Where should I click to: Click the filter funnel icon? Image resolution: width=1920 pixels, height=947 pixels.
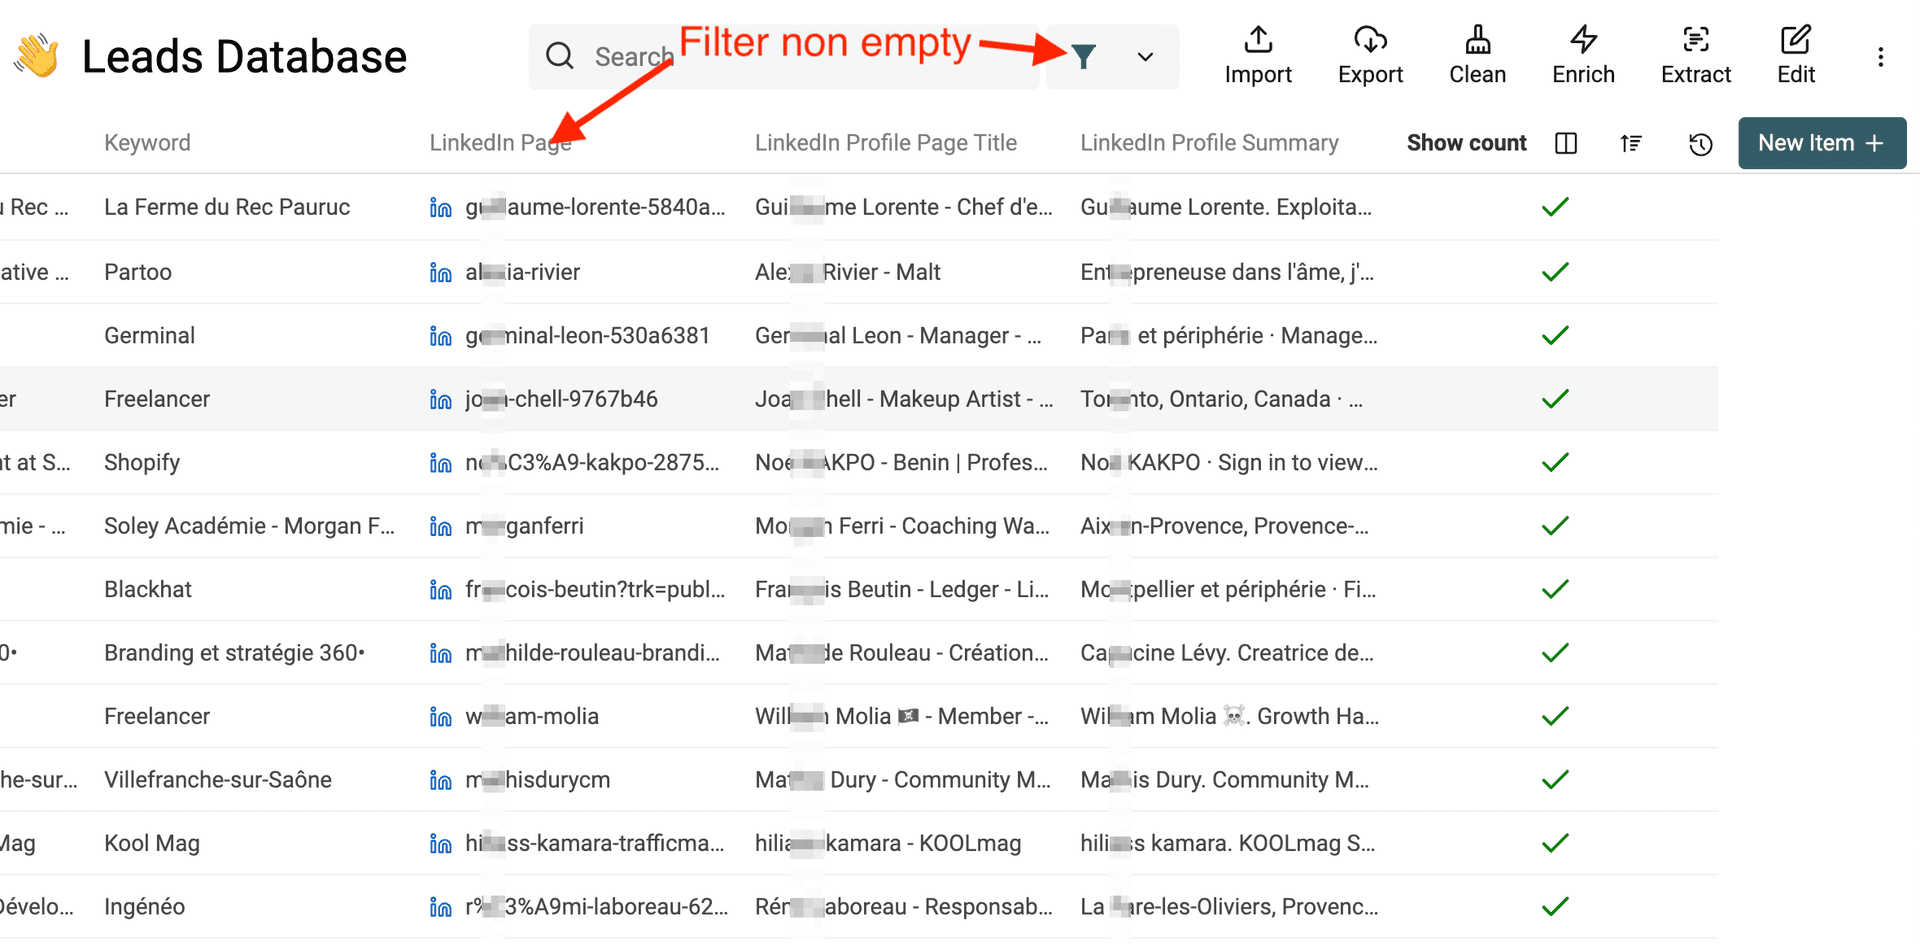(x=1083, y=57)
